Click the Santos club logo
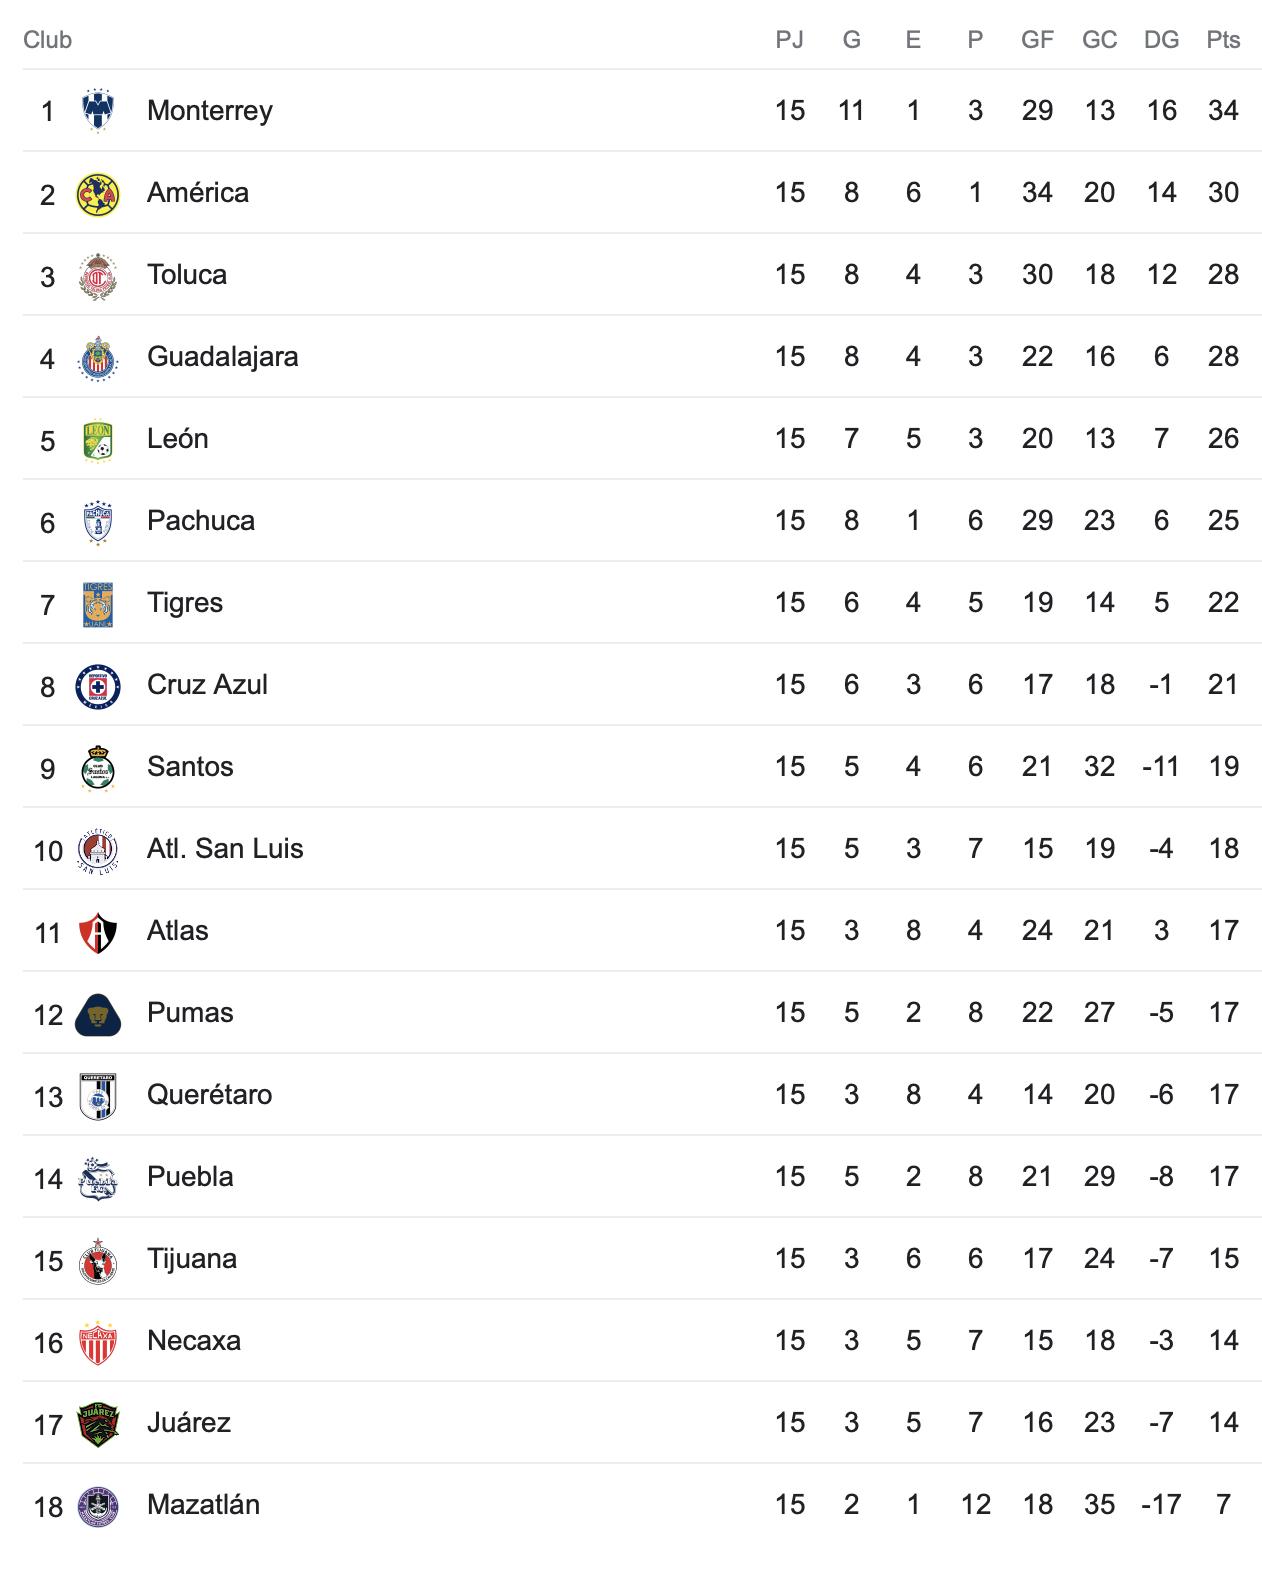The height and width of the screenshot is (1580, 1262). (x=98, y=767)
